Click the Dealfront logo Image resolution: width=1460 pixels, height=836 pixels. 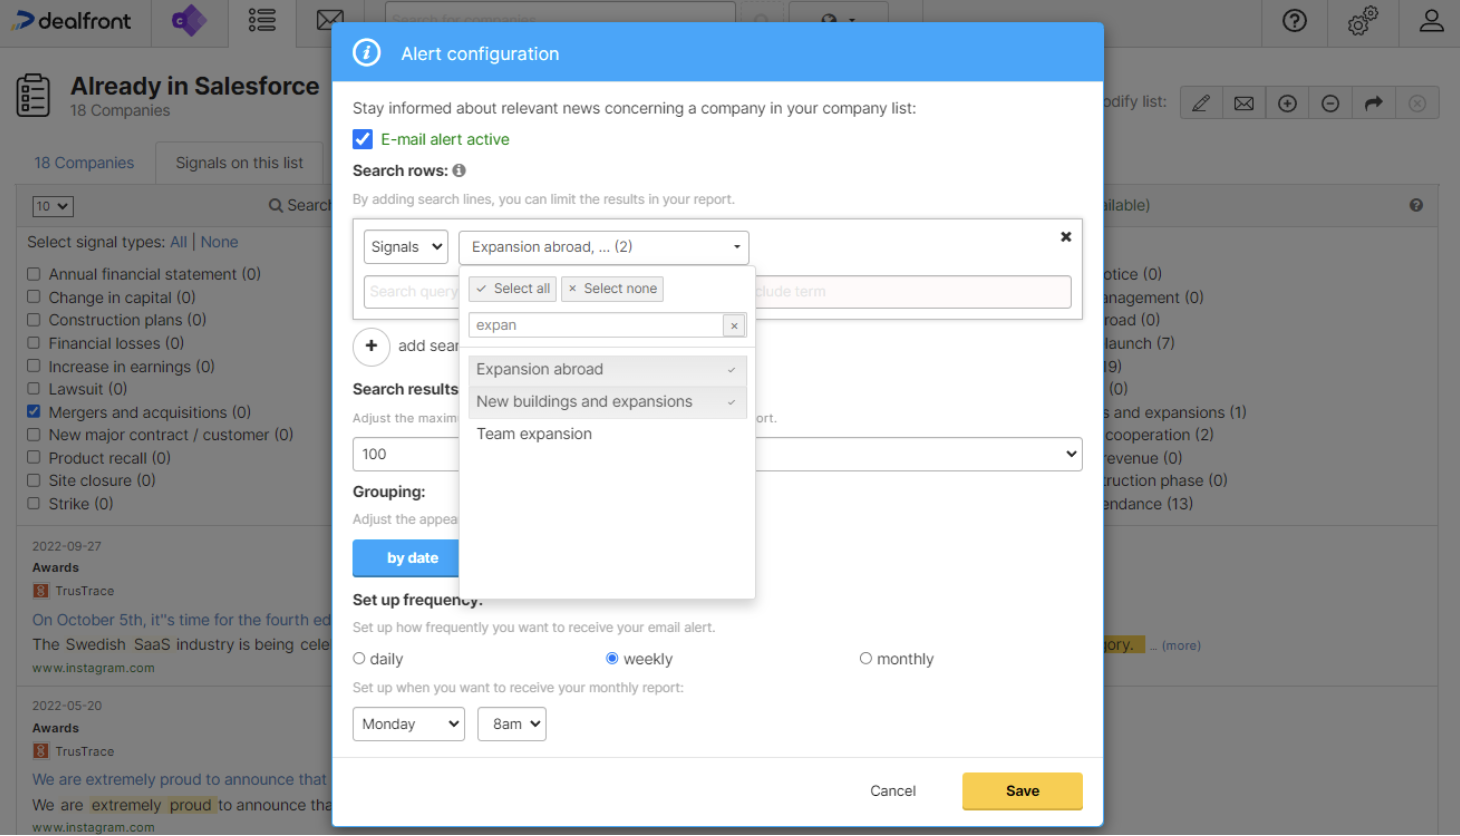pyautogui.click(x=72, y=20)
